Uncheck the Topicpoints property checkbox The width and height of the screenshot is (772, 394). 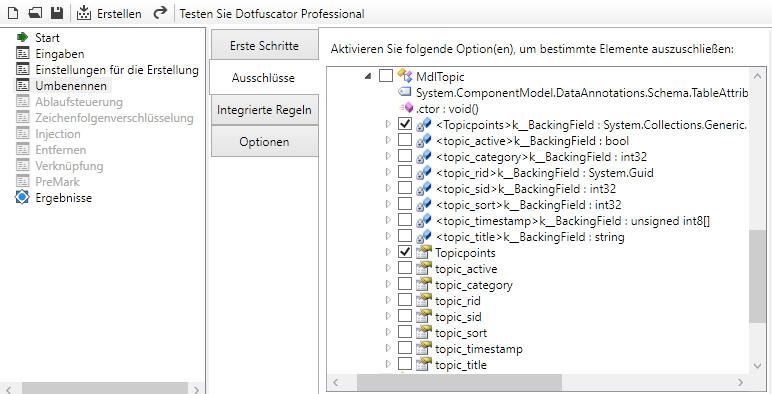point(405,252)
